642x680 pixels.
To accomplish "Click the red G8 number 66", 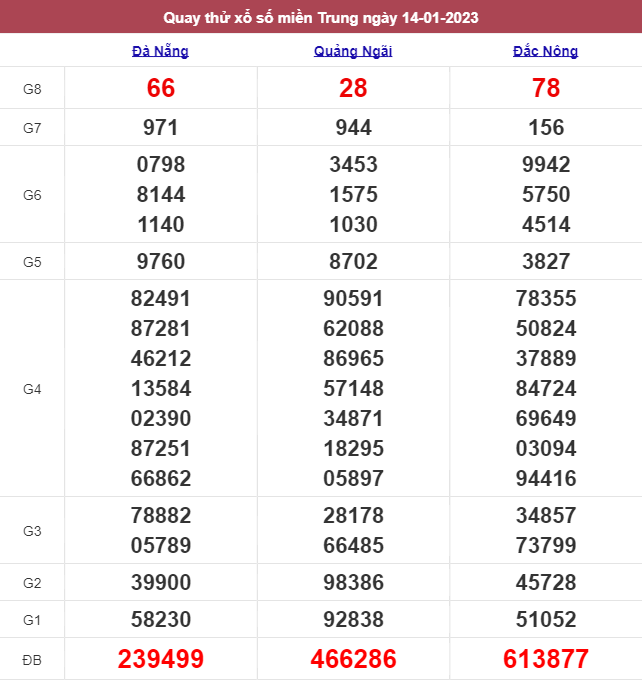I will 160,89.
